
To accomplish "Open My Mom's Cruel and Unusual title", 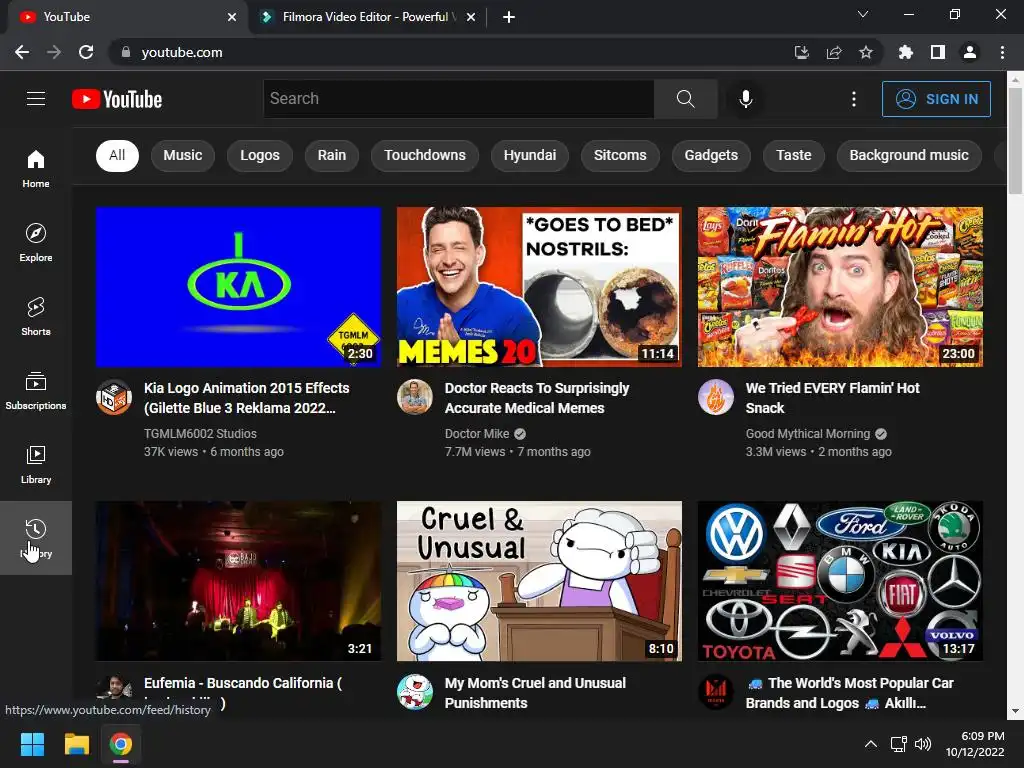I will tap(536, 693).
